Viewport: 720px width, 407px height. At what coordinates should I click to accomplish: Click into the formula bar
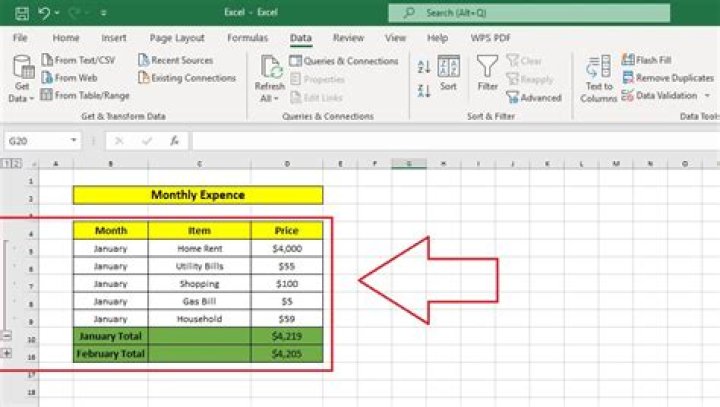[456, 141]
